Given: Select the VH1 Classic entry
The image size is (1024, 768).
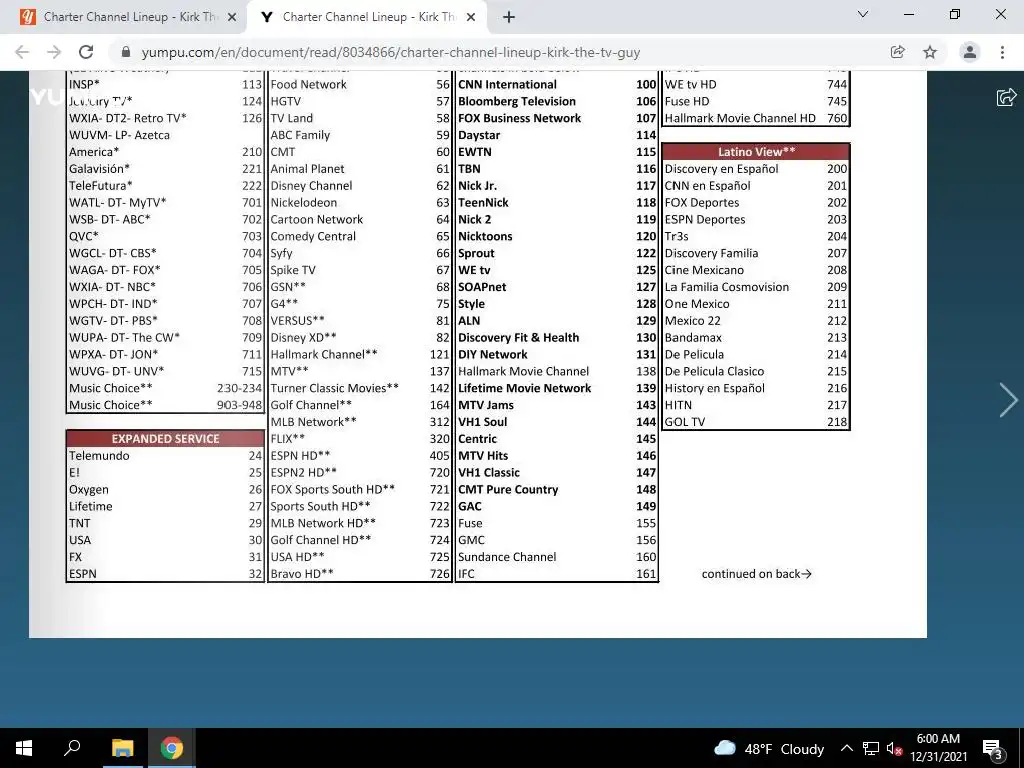Looking at the screenshot, I should pyautogui.click(x=556, y=472).
